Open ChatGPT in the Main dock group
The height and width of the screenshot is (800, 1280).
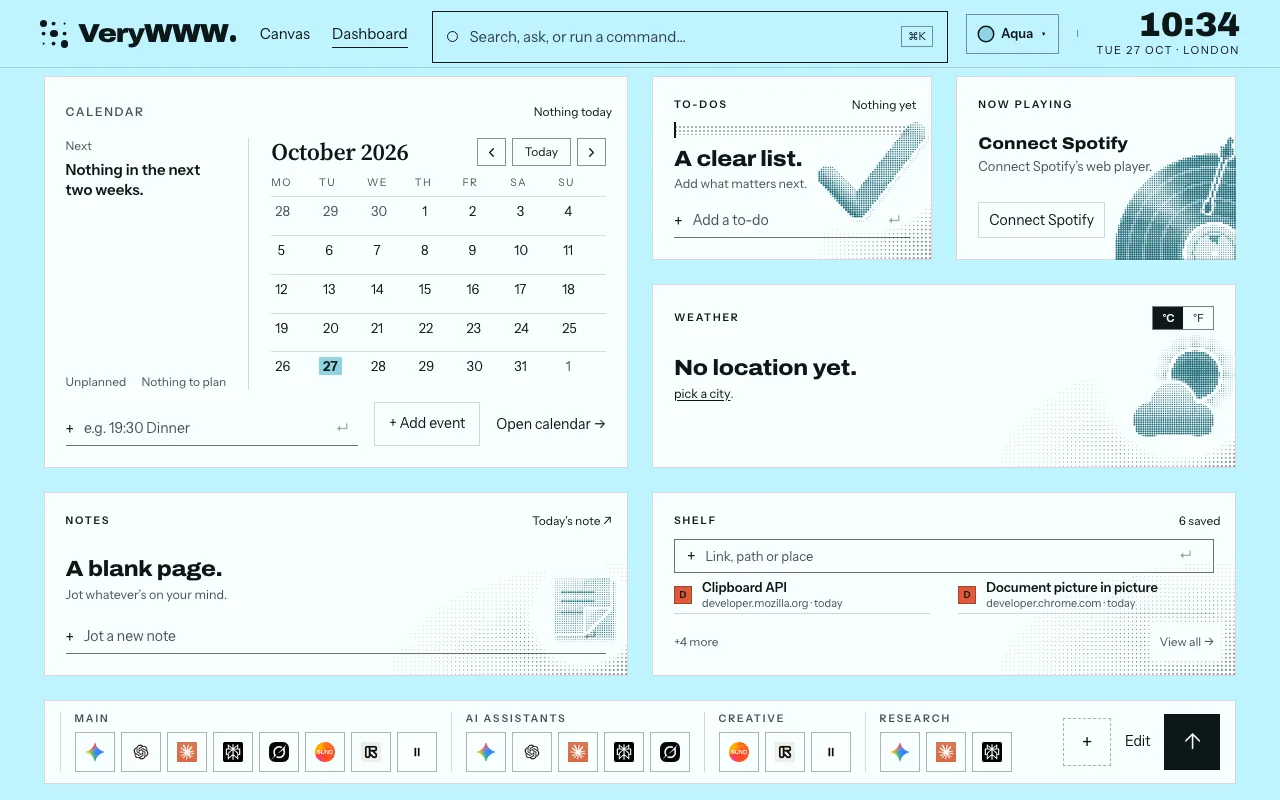[141, 752]
